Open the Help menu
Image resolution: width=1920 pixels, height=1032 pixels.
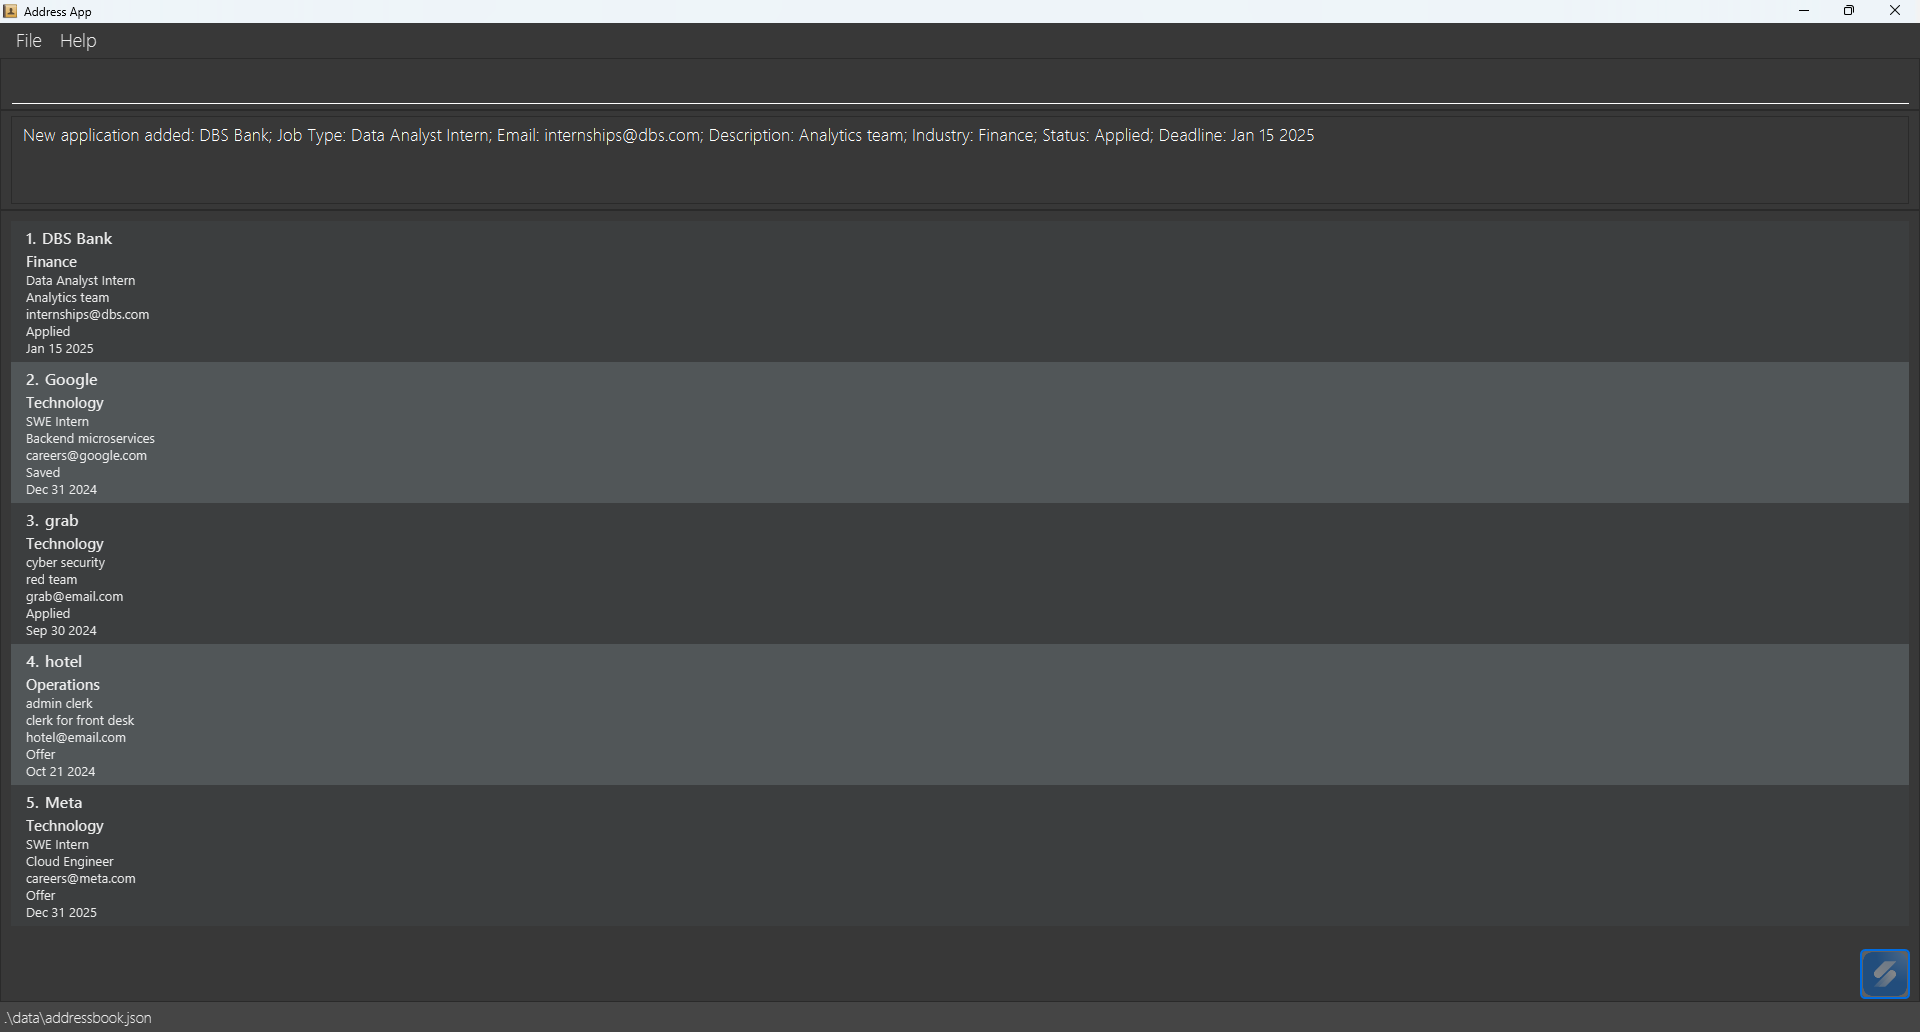pos(78,41)
